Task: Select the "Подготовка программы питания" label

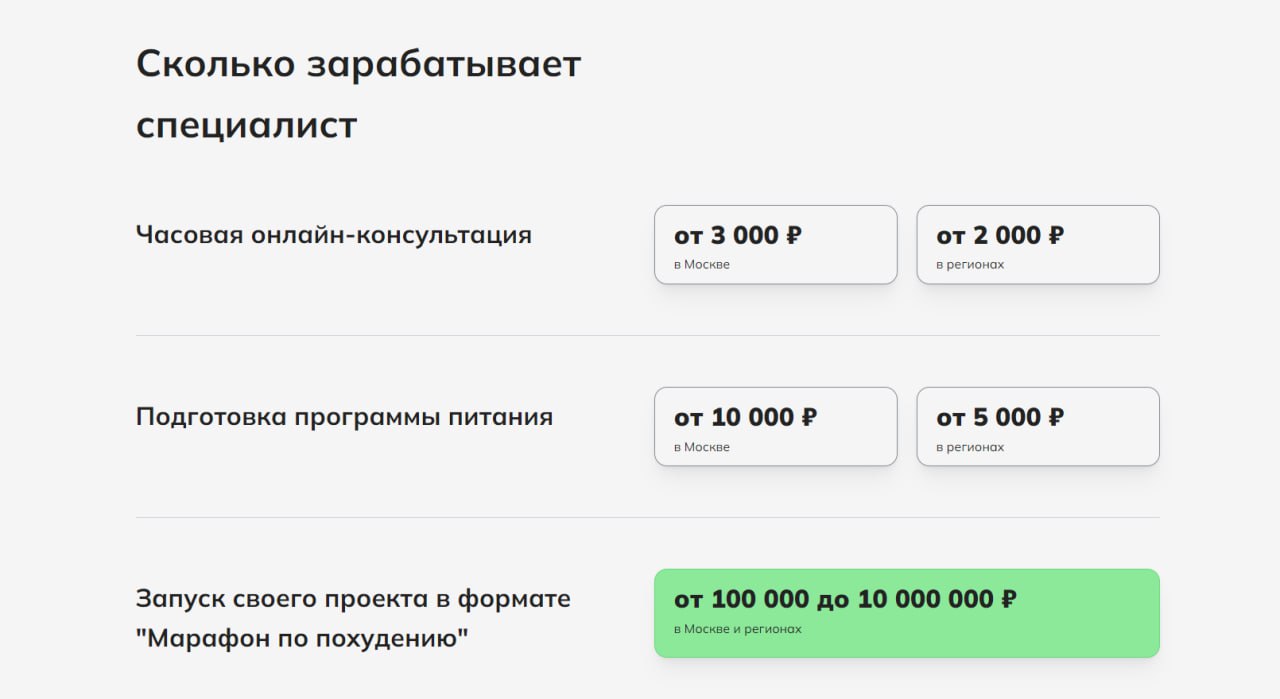Action: tap(344, 417)
